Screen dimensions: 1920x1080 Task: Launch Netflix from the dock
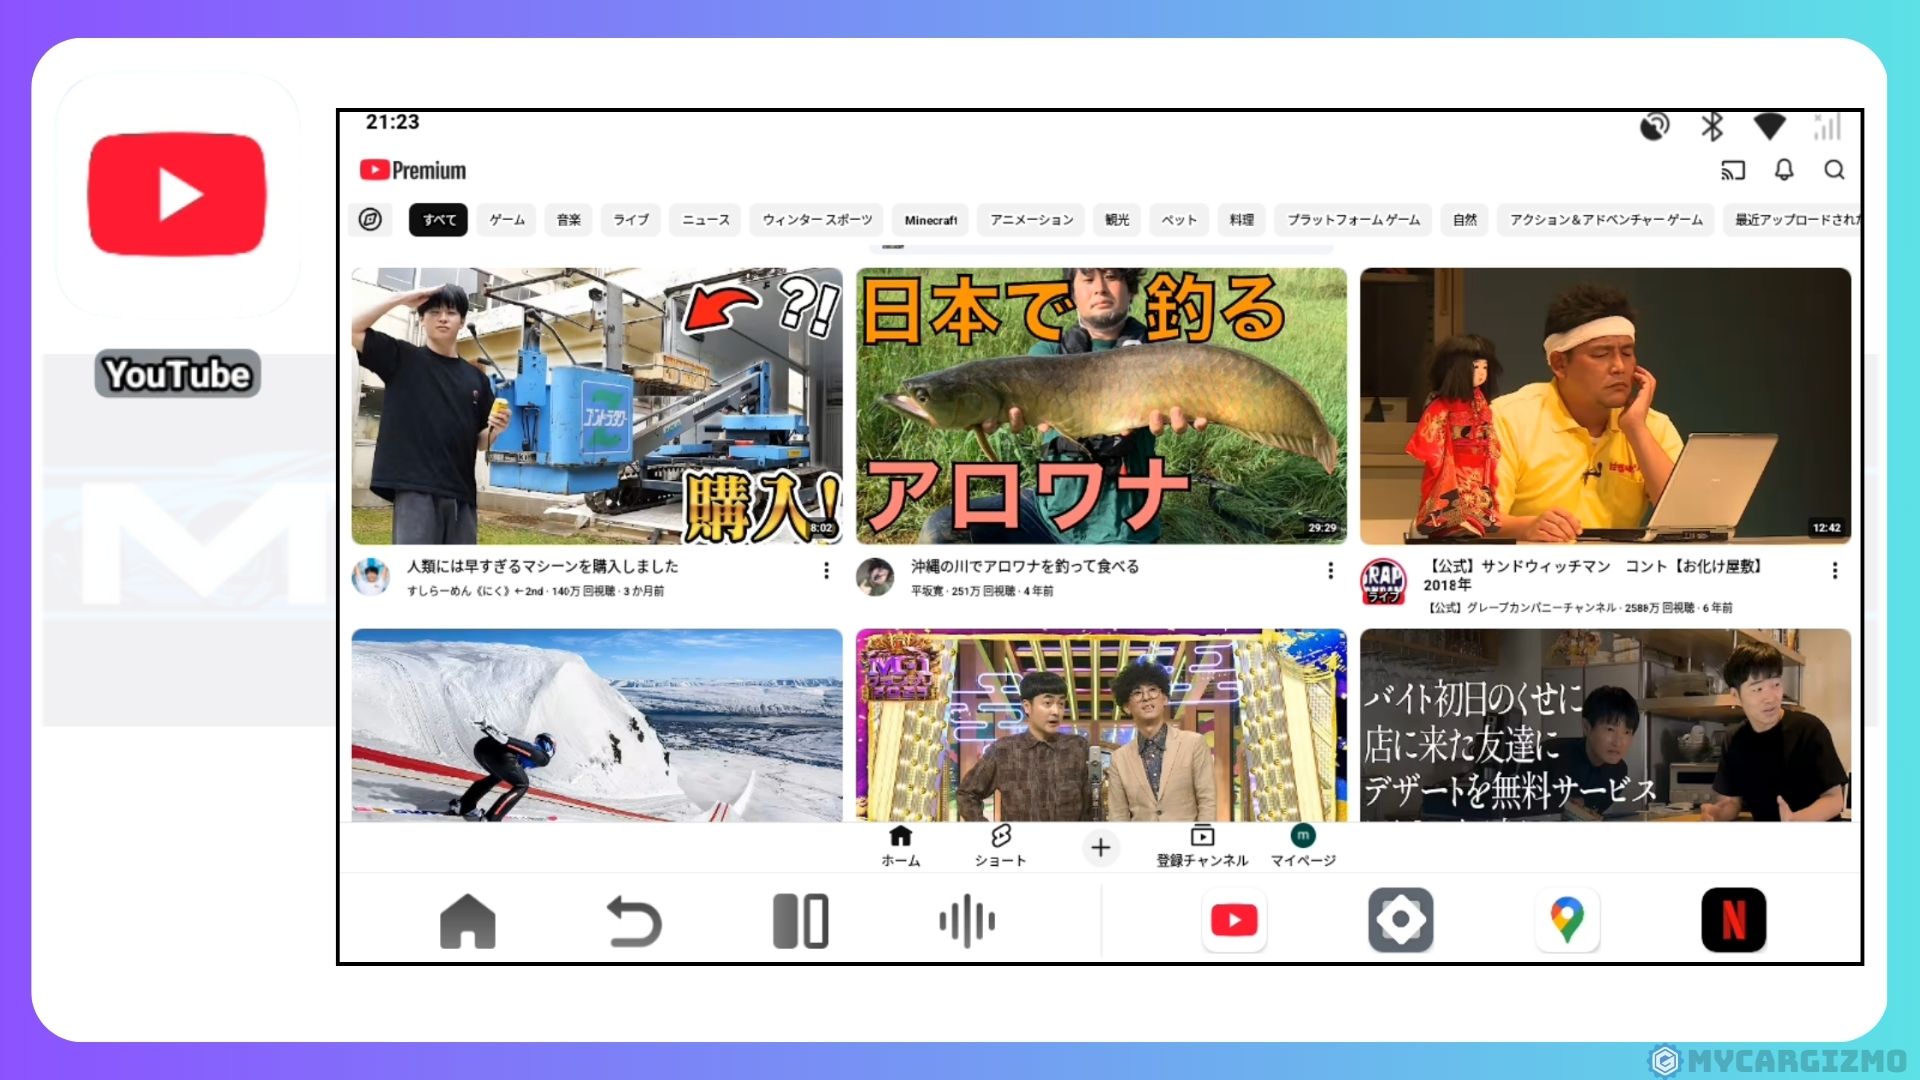point(1733,920)
